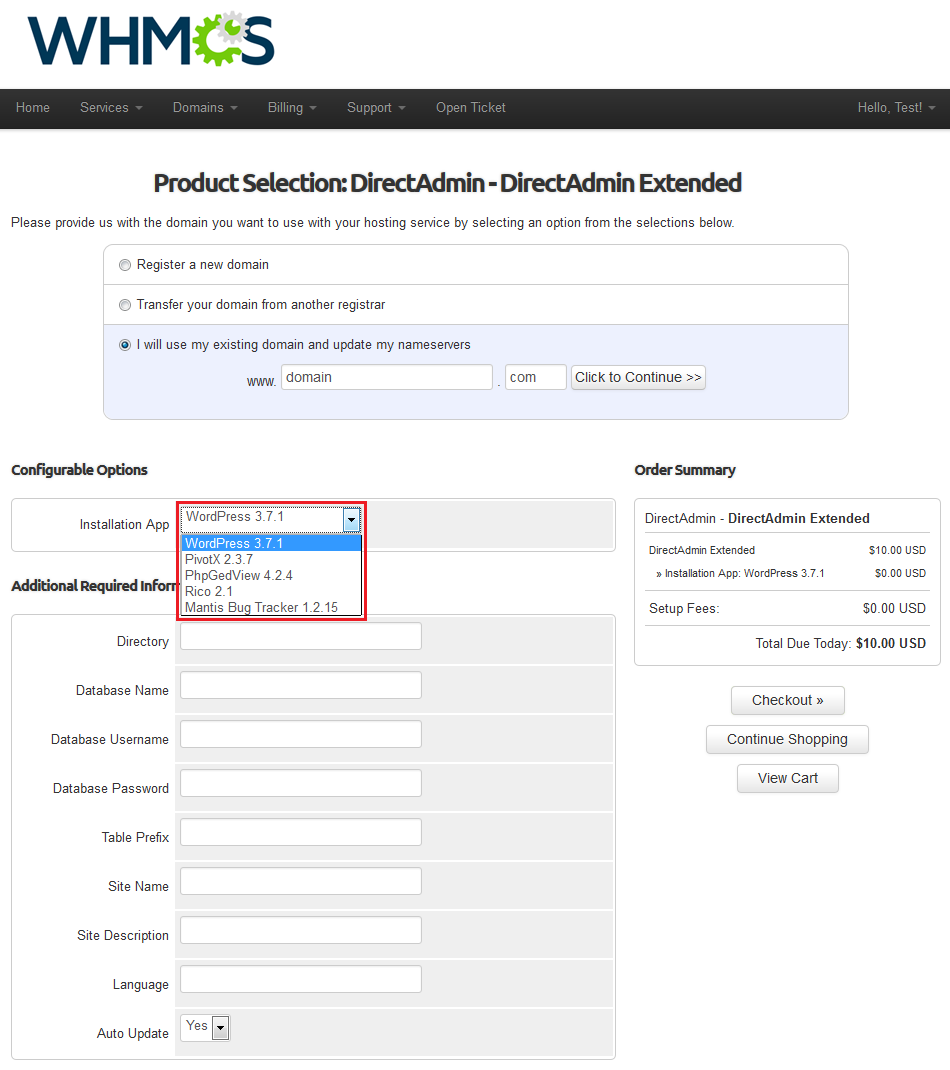Focus the Directory input field

301,636
